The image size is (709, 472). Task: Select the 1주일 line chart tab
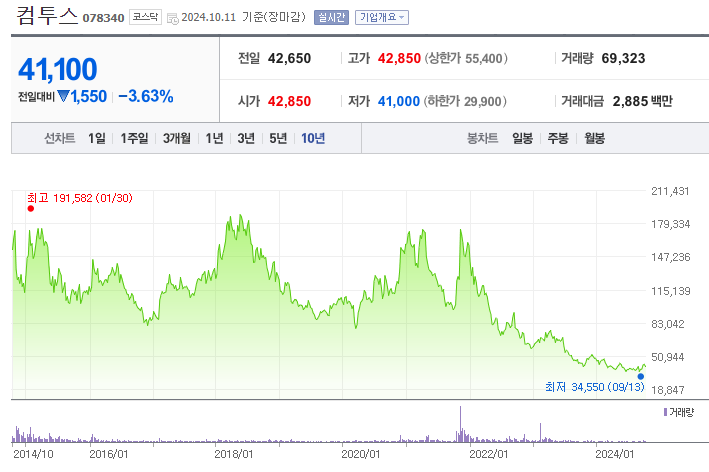pos(134,138)
